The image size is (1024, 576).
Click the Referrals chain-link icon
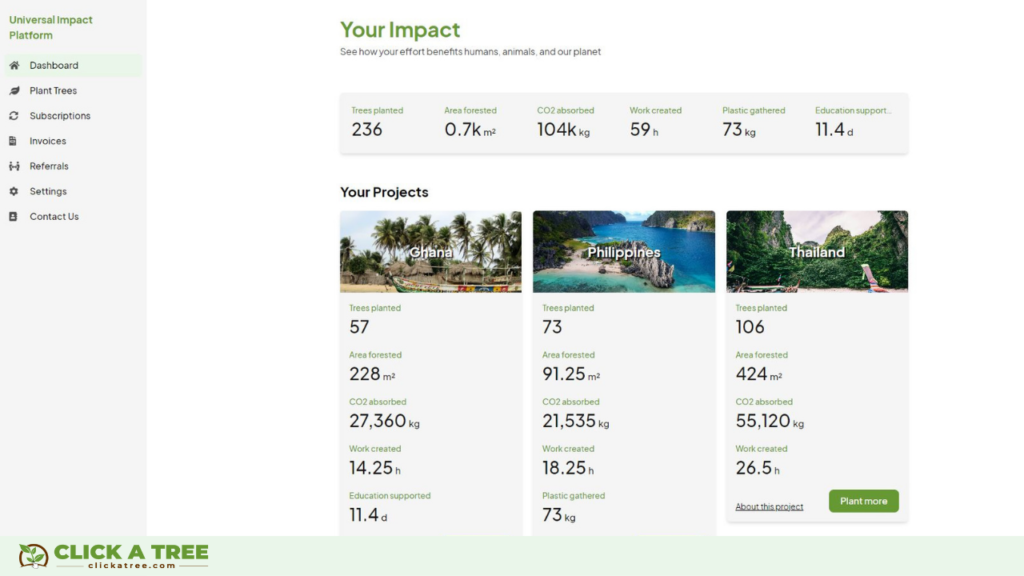click(x=12, y=166)
